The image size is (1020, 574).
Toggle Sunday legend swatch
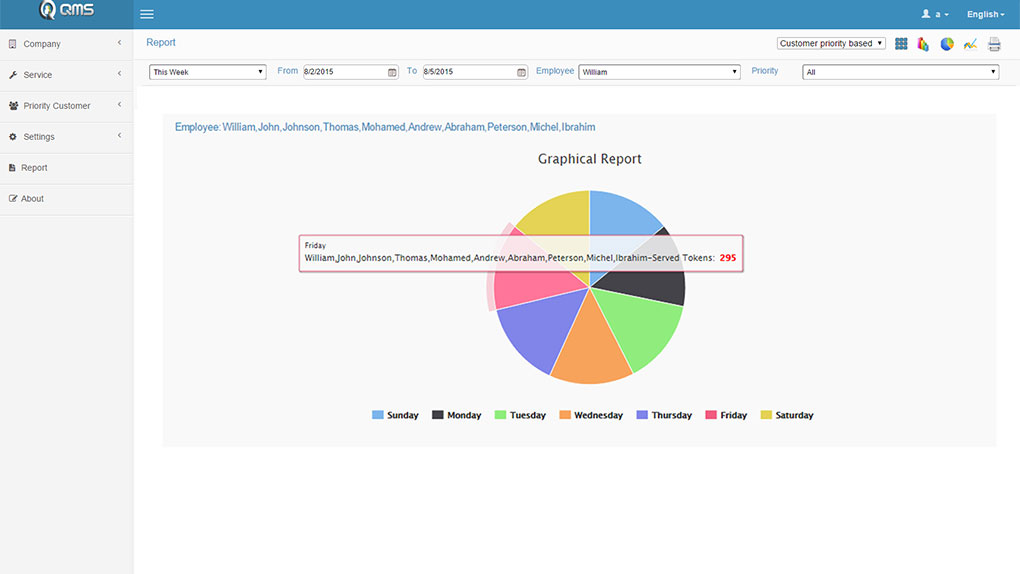[x=377, y=415]
